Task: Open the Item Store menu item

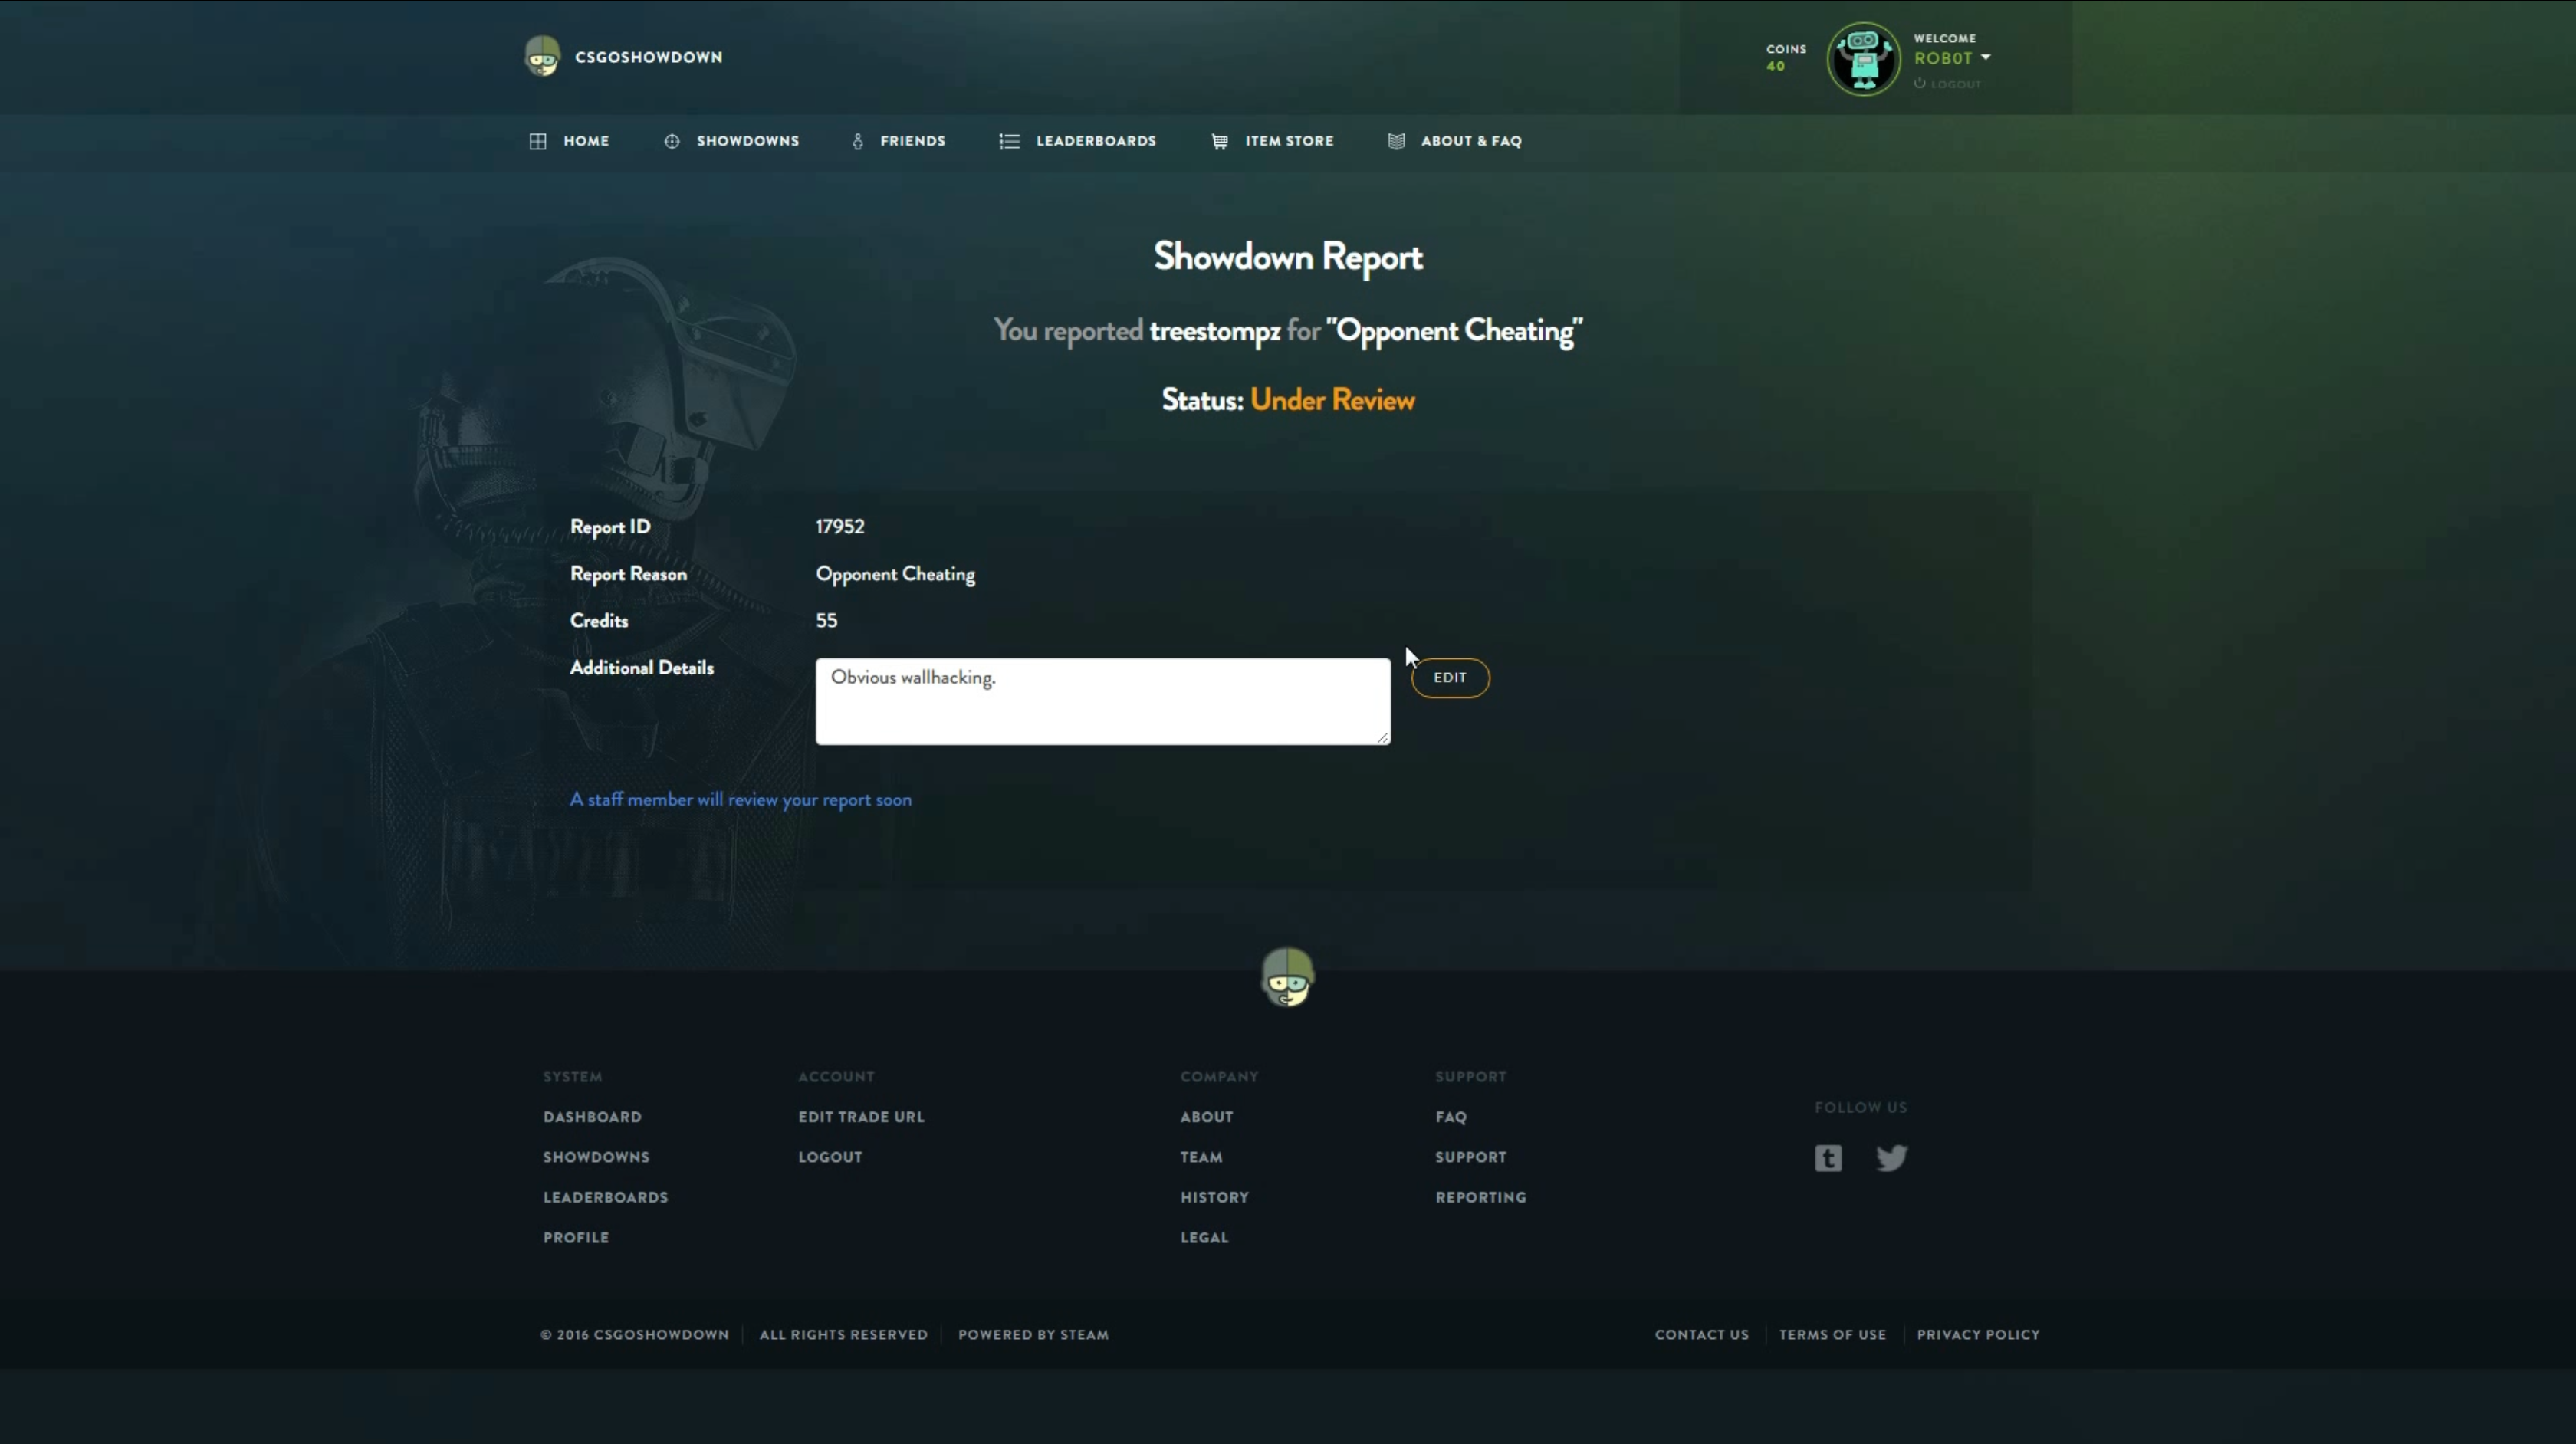Action: click(x=1272, y=141)
